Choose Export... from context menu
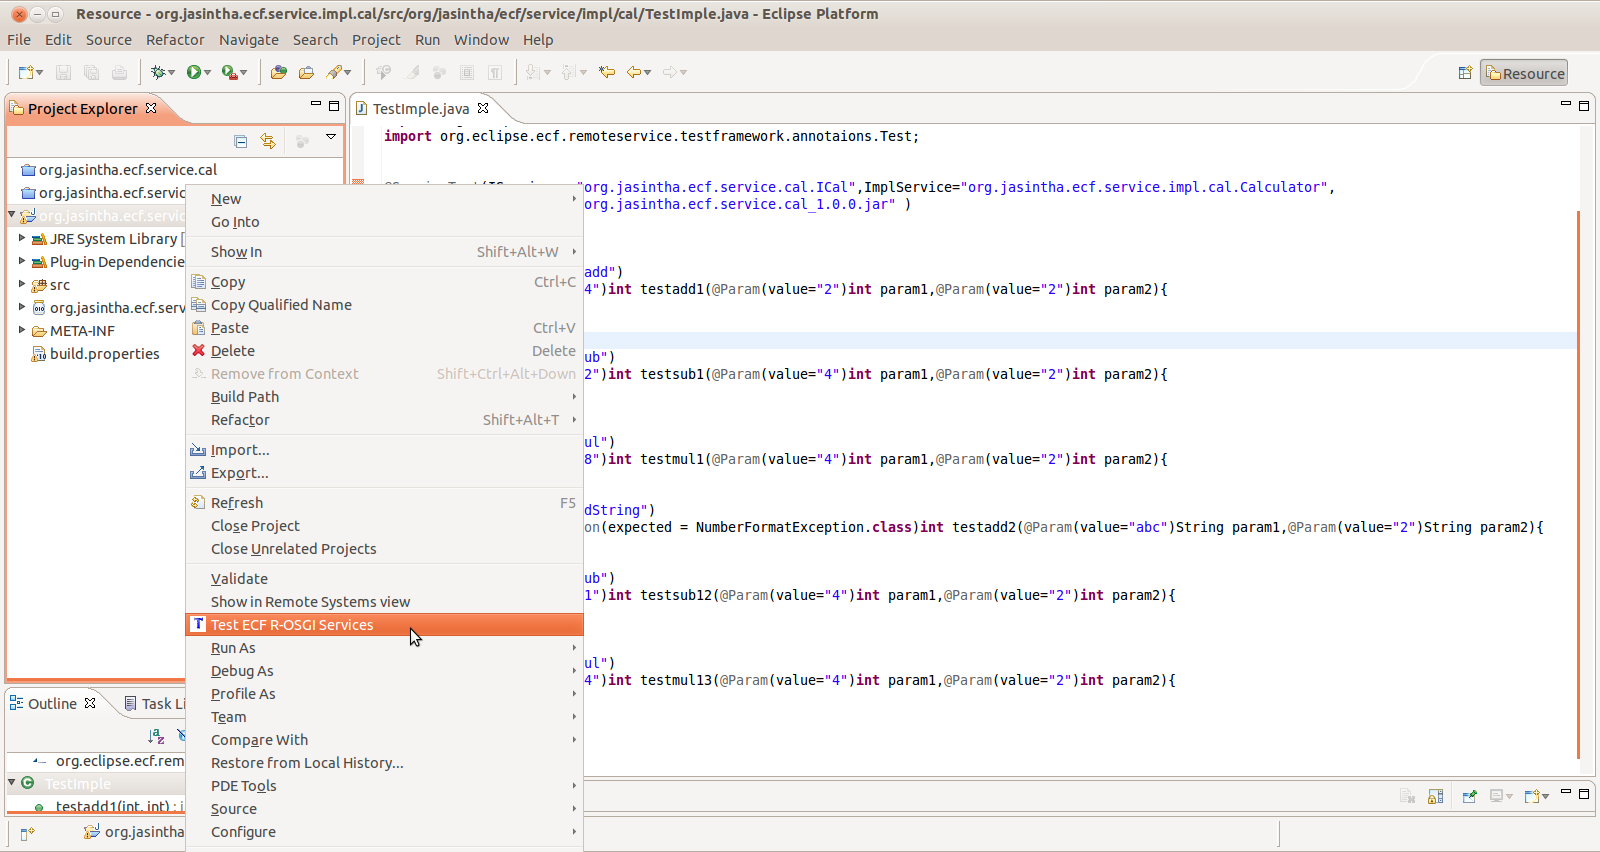The height and width of the screenshot is (852, 1600). click(x=385, y=473)
